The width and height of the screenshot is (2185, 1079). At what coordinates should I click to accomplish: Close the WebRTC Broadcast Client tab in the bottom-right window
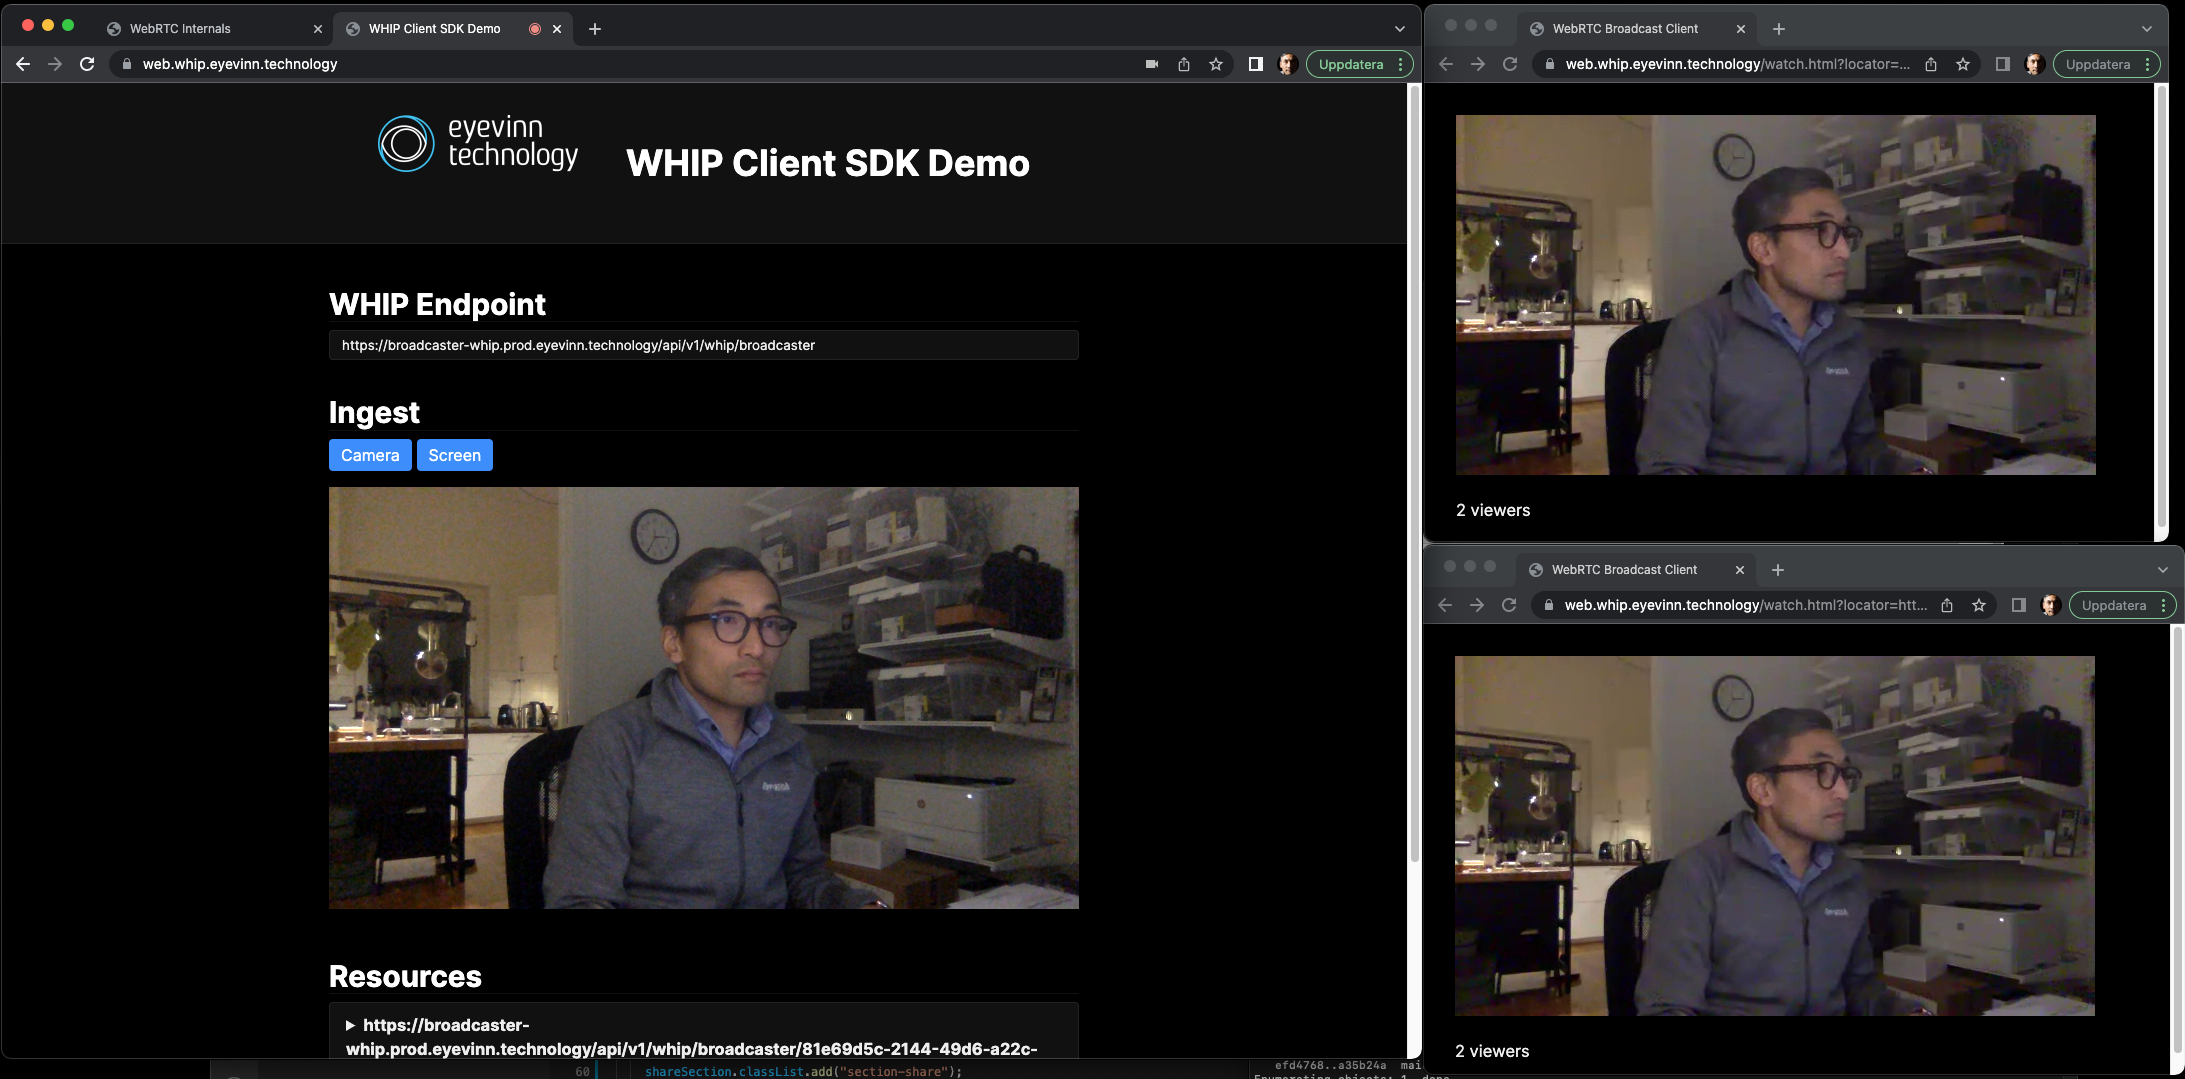point(1740,570)
